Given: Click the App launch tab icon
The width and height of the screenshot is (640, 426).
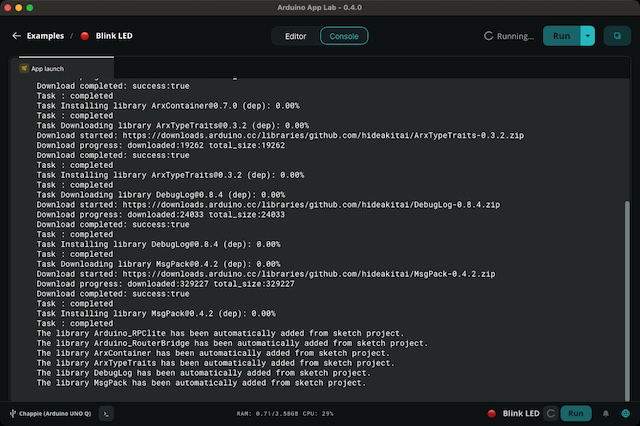Looking at the screenshot, I should point(25,69).
